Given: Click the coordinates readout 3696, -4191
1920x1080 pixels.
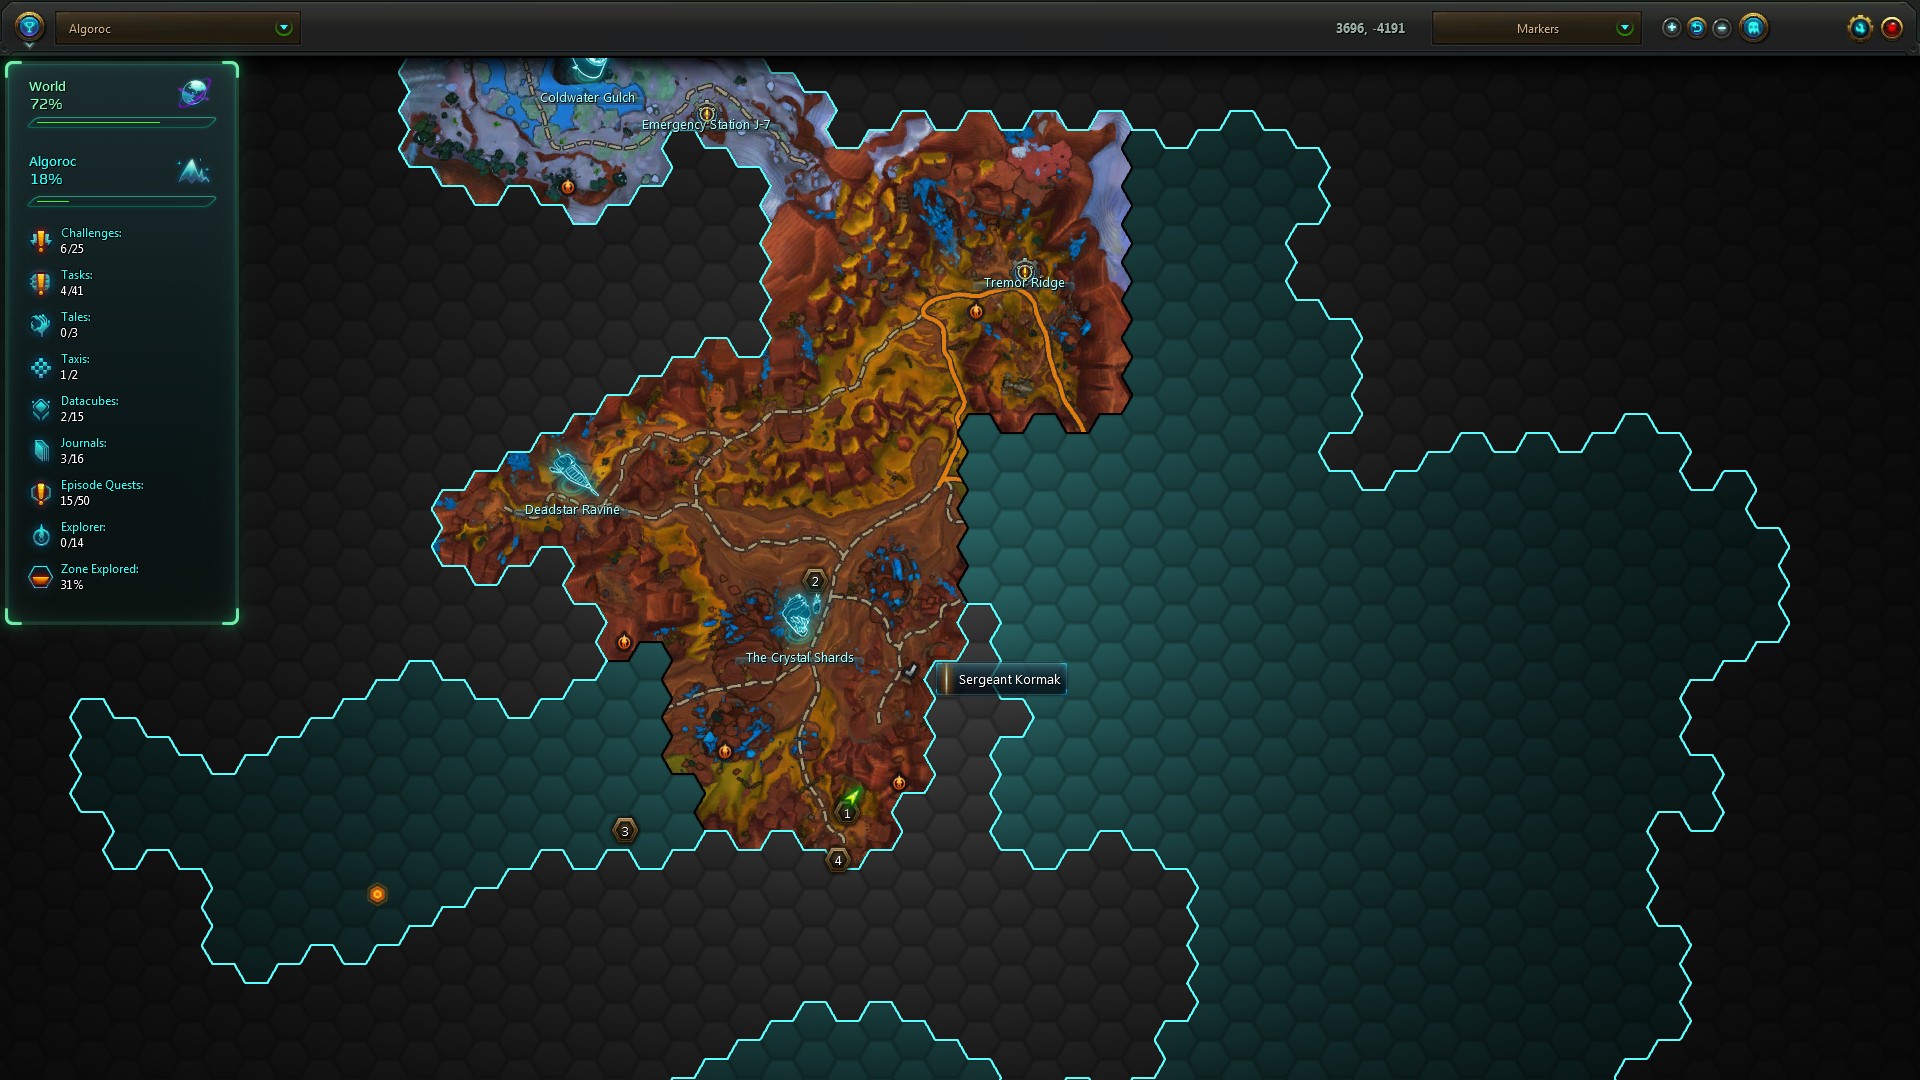Looking at the screenshot, I should [x=1370, y=28].
